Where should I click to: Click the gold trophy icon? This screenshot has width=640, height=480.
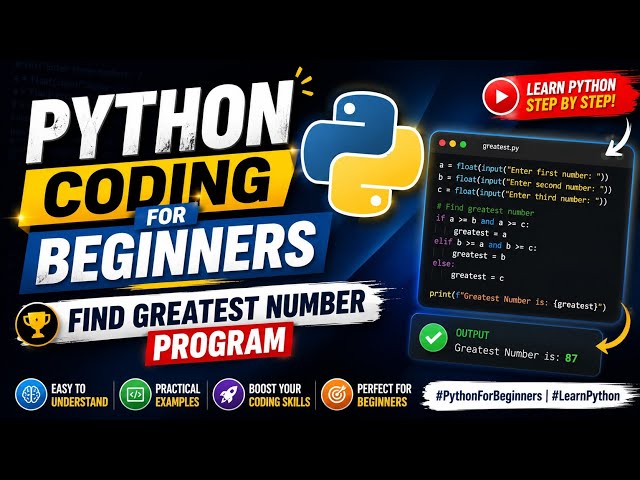click(37, 324)
